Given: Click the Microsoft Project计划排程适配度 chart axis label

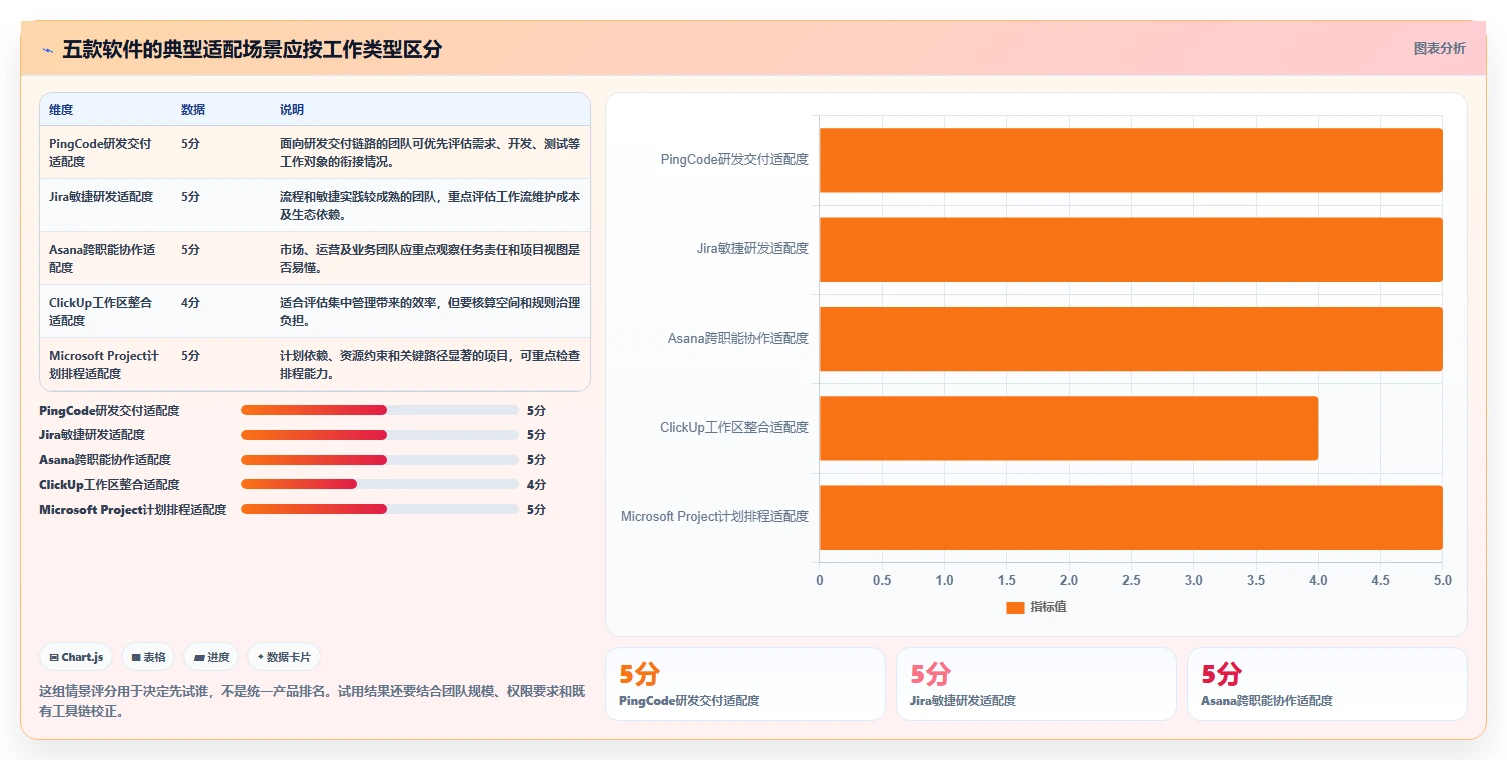Looking at the screenshot, I should pos(715,516).
